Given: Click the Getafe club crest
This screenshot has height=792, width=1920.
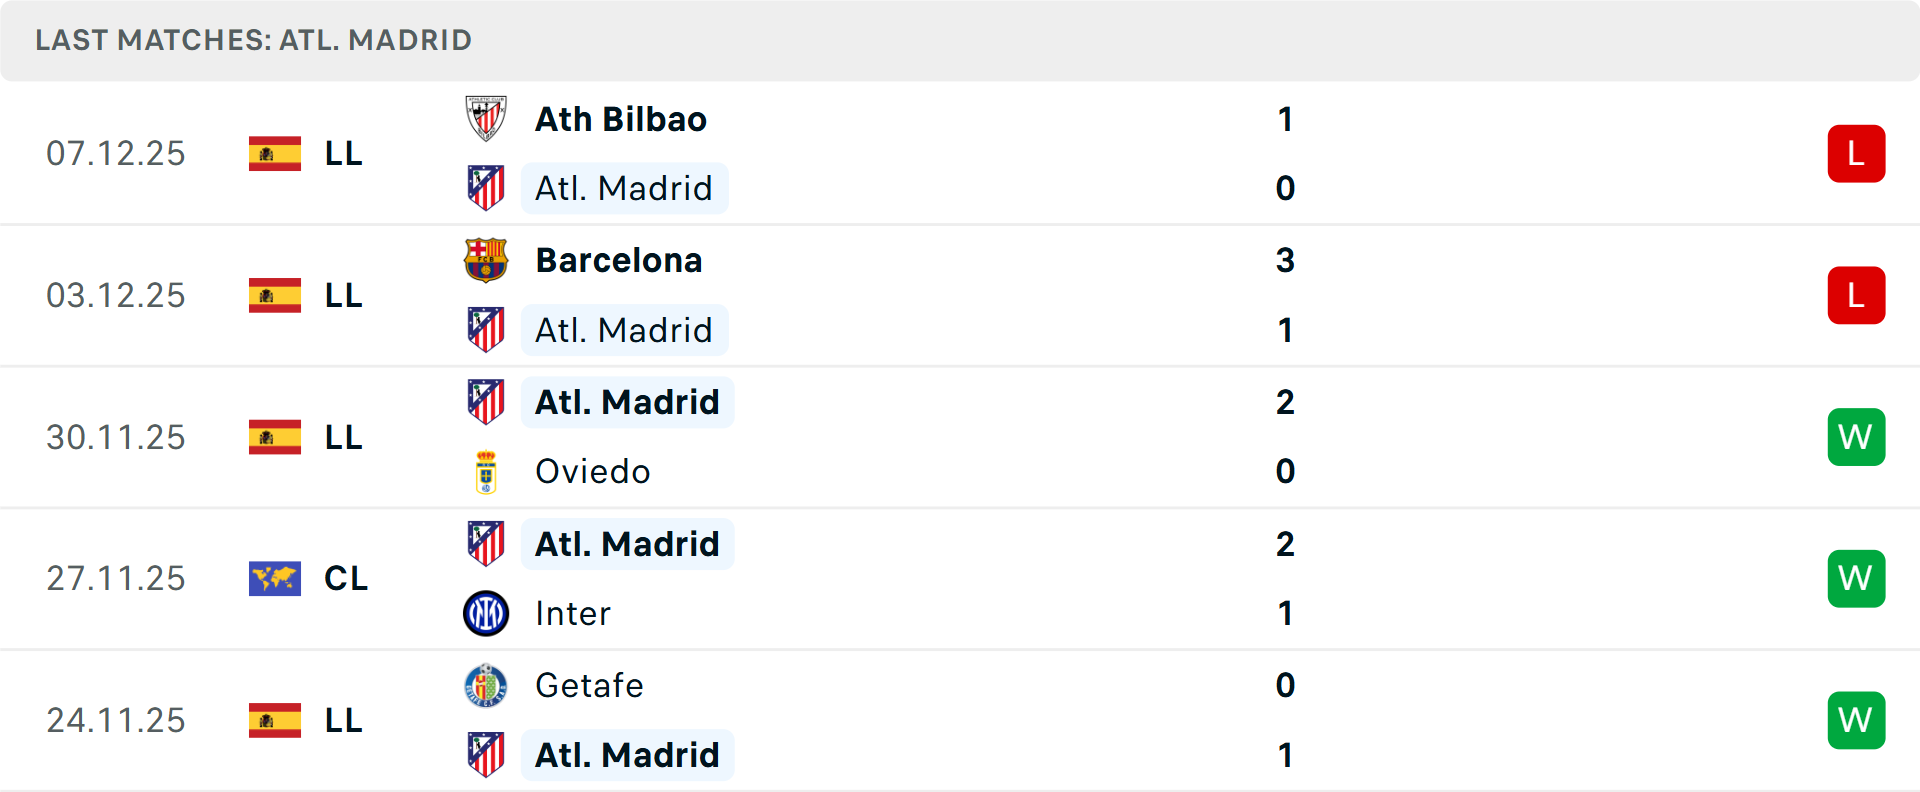Looking at the screenshot, I should point(486,686).
